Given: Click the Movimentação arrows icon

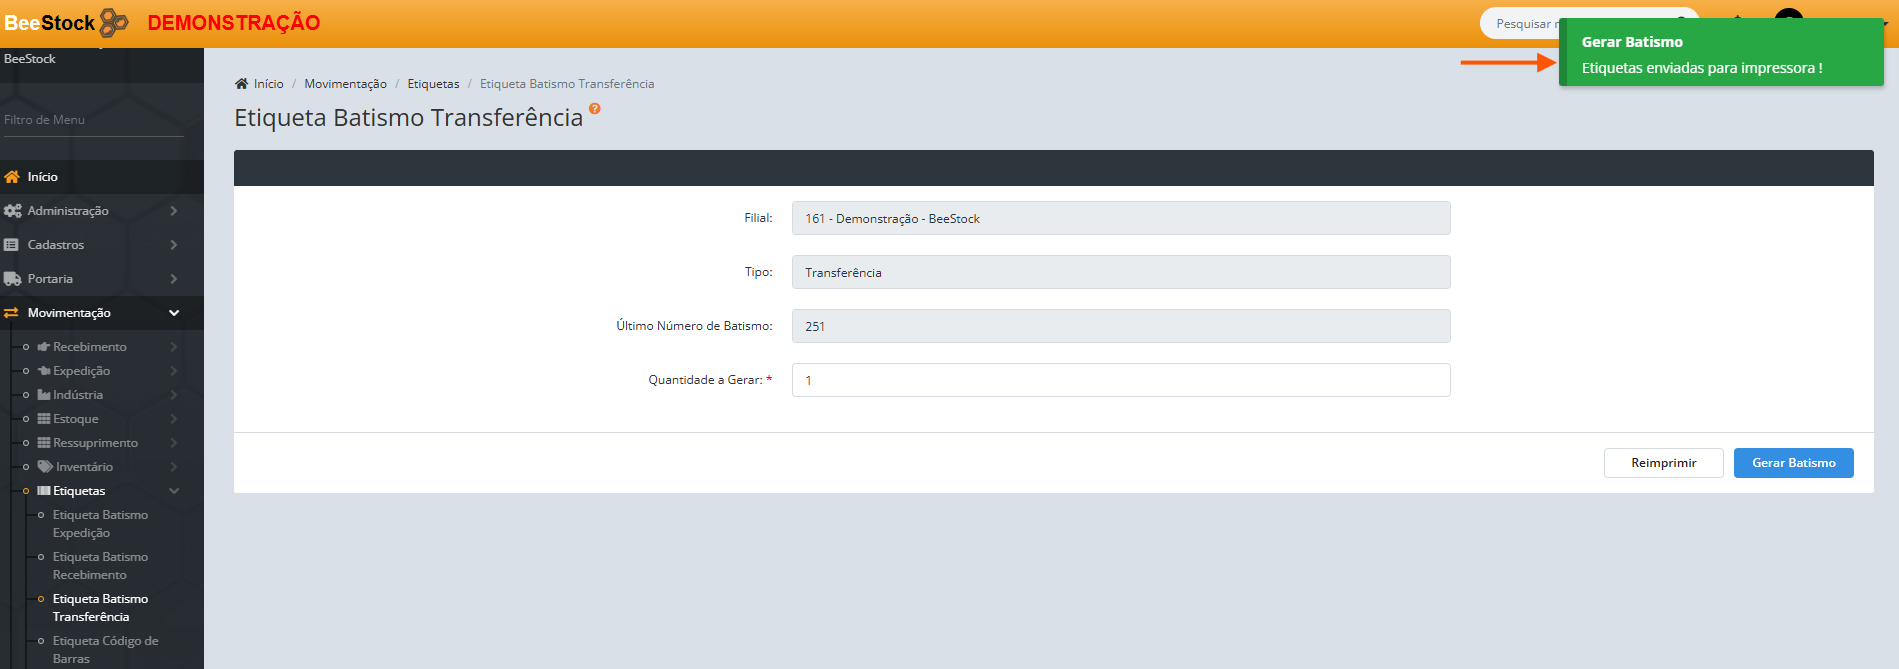Looking at the screenshot, I should (x=12, y=313).
